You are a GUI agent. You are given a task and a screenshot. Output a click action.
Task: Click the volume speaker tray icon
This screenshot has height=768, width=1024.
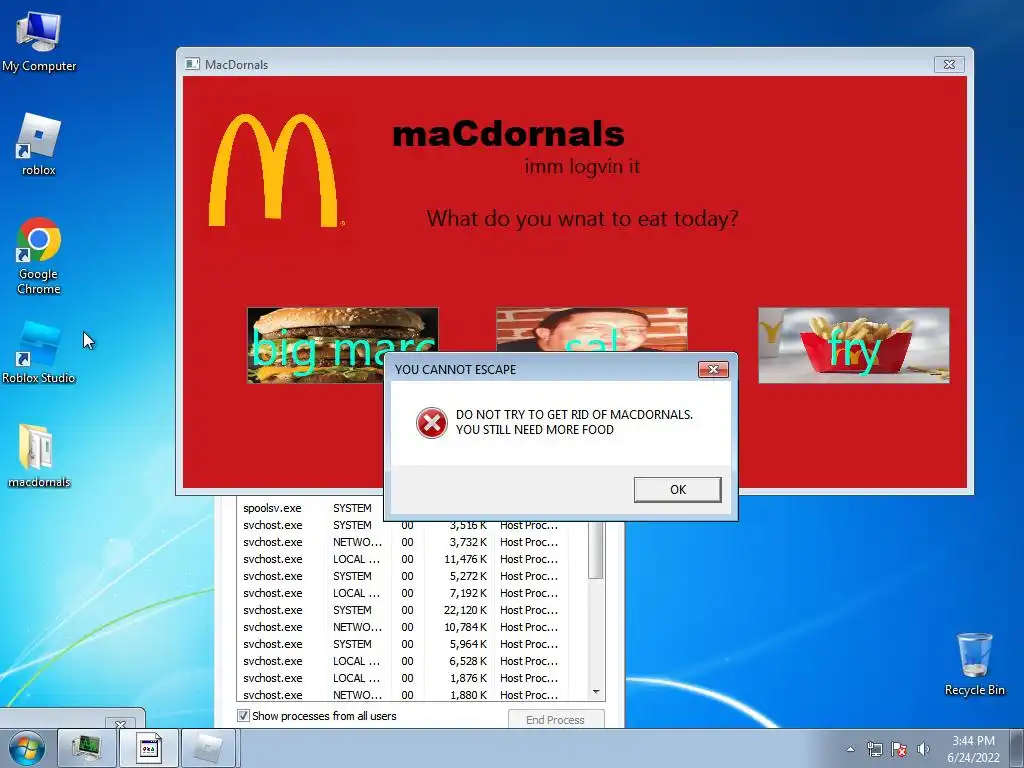click(923, 749)
